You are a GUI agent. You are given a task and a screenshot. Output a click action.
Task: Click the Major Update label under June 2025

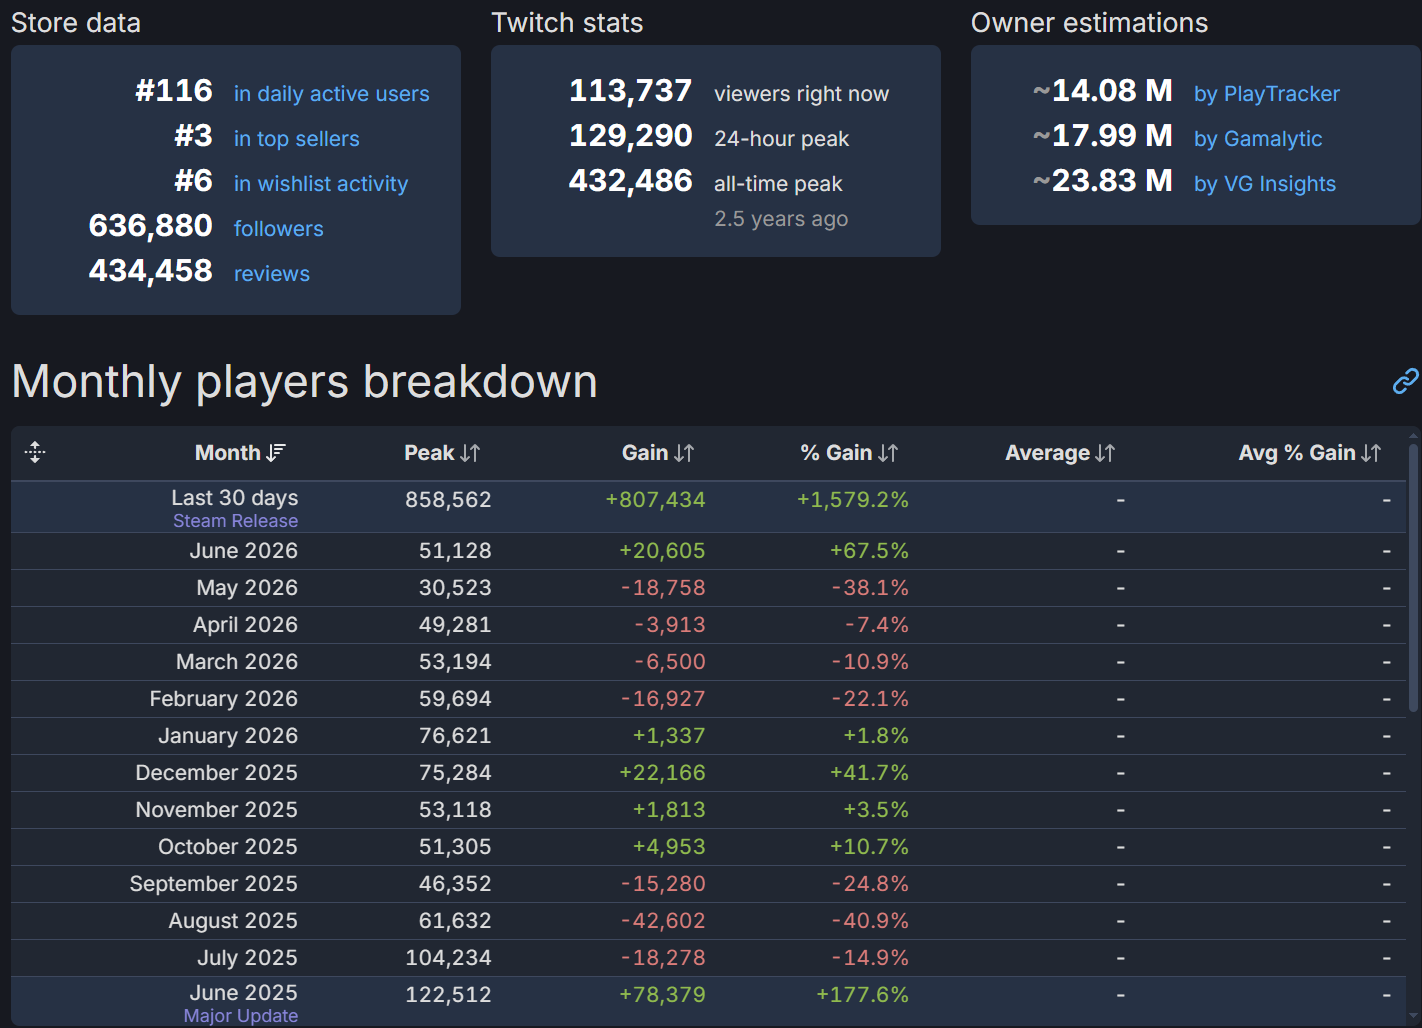(x=241, y=1016)
